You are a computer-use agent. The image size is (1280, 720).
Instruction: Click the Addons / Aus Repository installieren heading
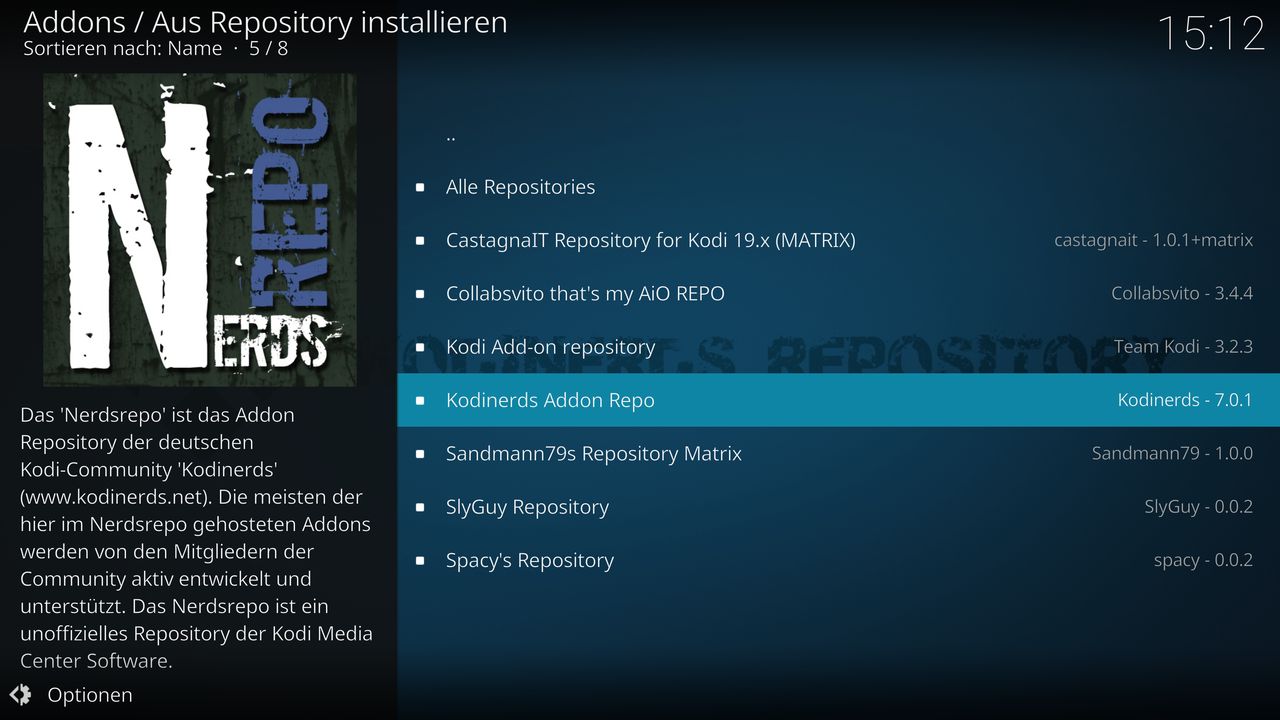click(x=265, y=21)
